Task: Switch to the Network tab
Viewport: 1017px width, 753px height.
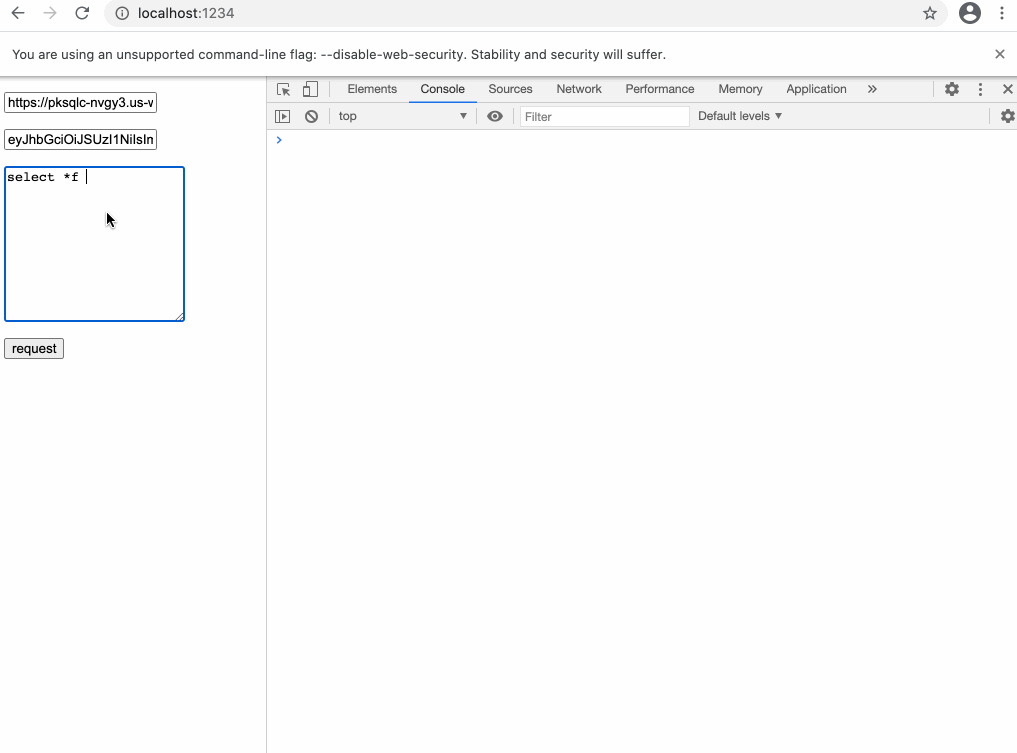Action: point(578,89)
